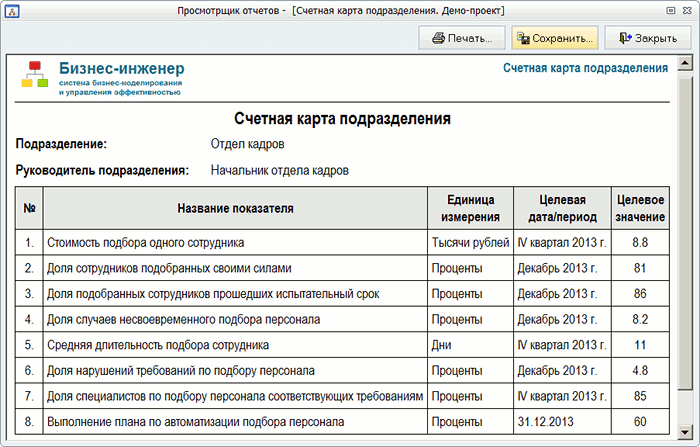This screenshot has height=447, width=700.
Task: Select row Доля случаев несвоевременного подбора персонала
Action: pos(342,319)
